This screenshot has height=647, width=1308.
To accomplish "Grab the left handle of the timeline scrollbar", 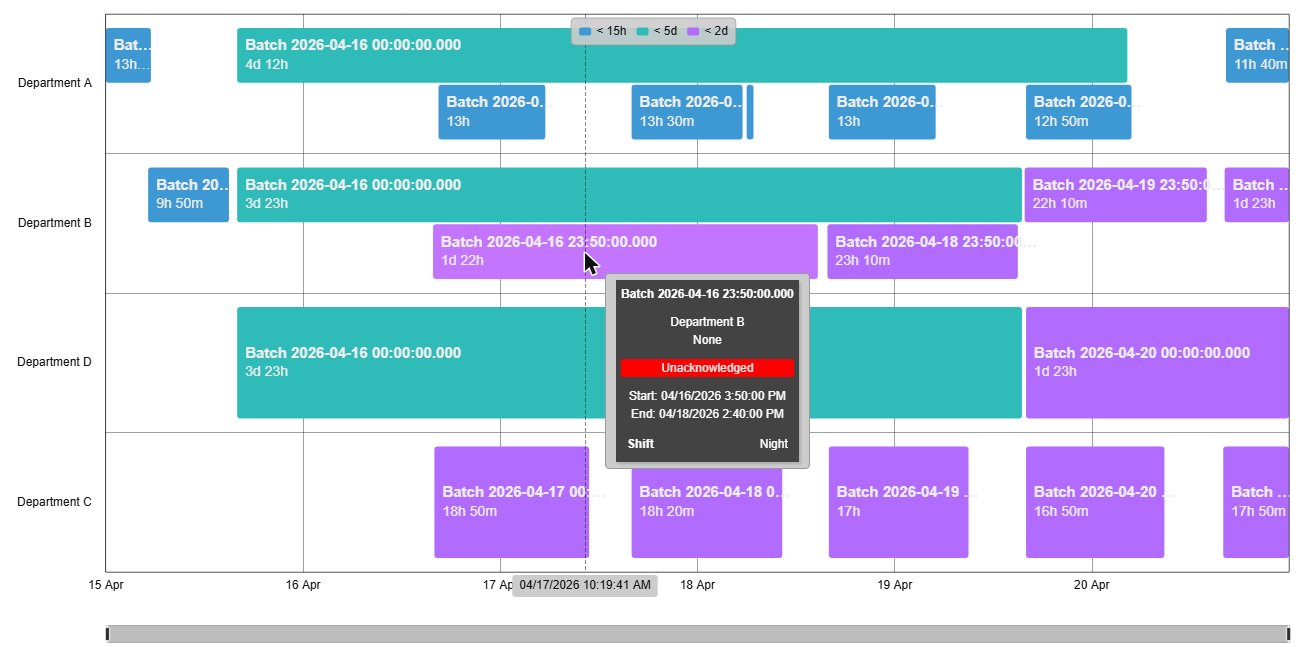I will coord(108,634).
